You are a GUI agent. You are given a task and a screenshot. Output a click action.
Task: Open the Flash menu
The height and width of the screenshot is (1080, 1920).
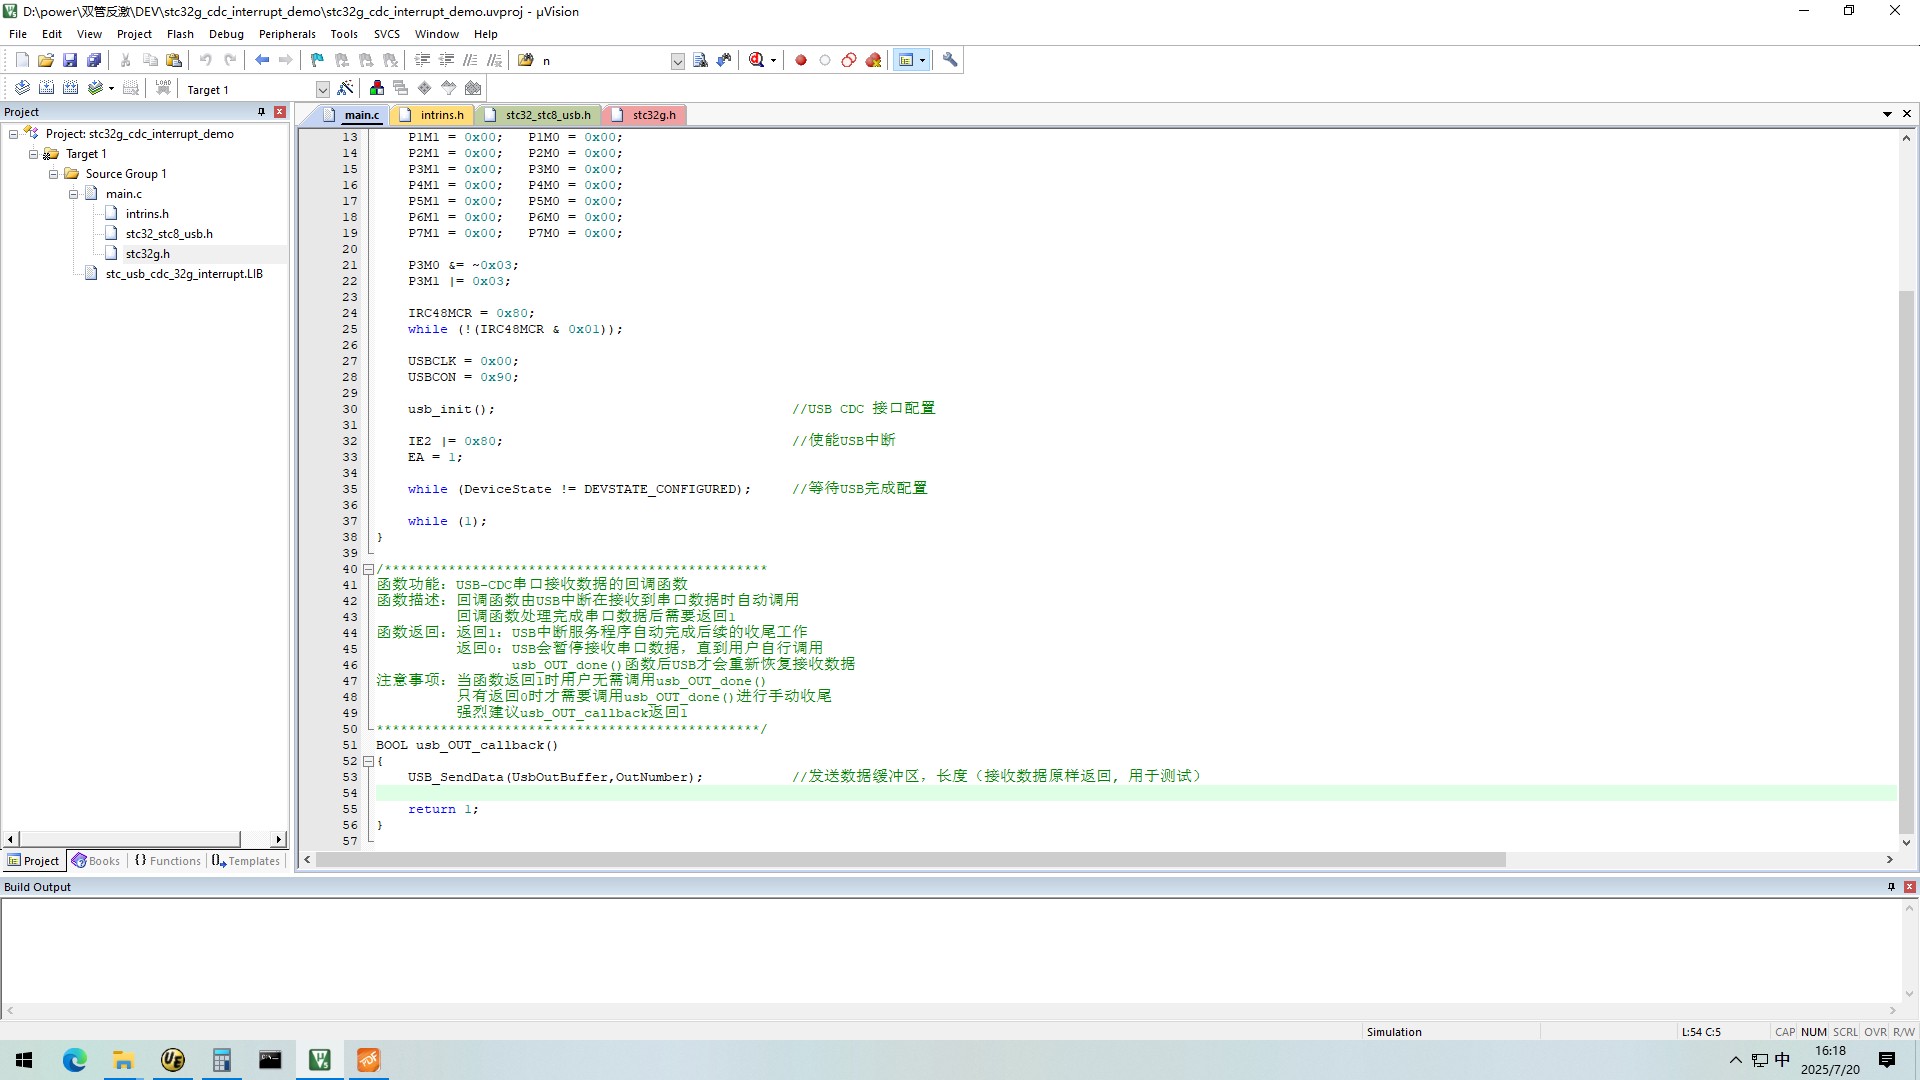(180, 34)
